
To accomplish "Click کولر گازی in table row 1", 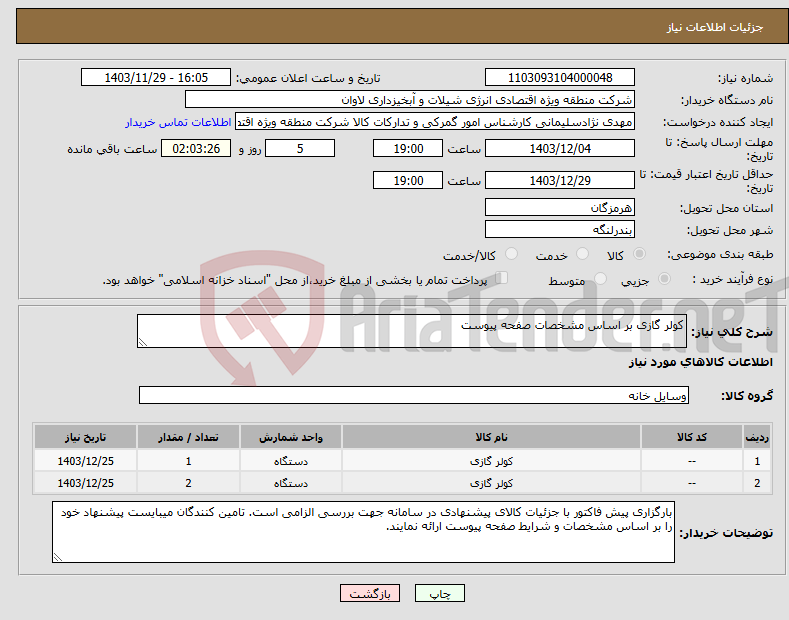I will 491,461.
